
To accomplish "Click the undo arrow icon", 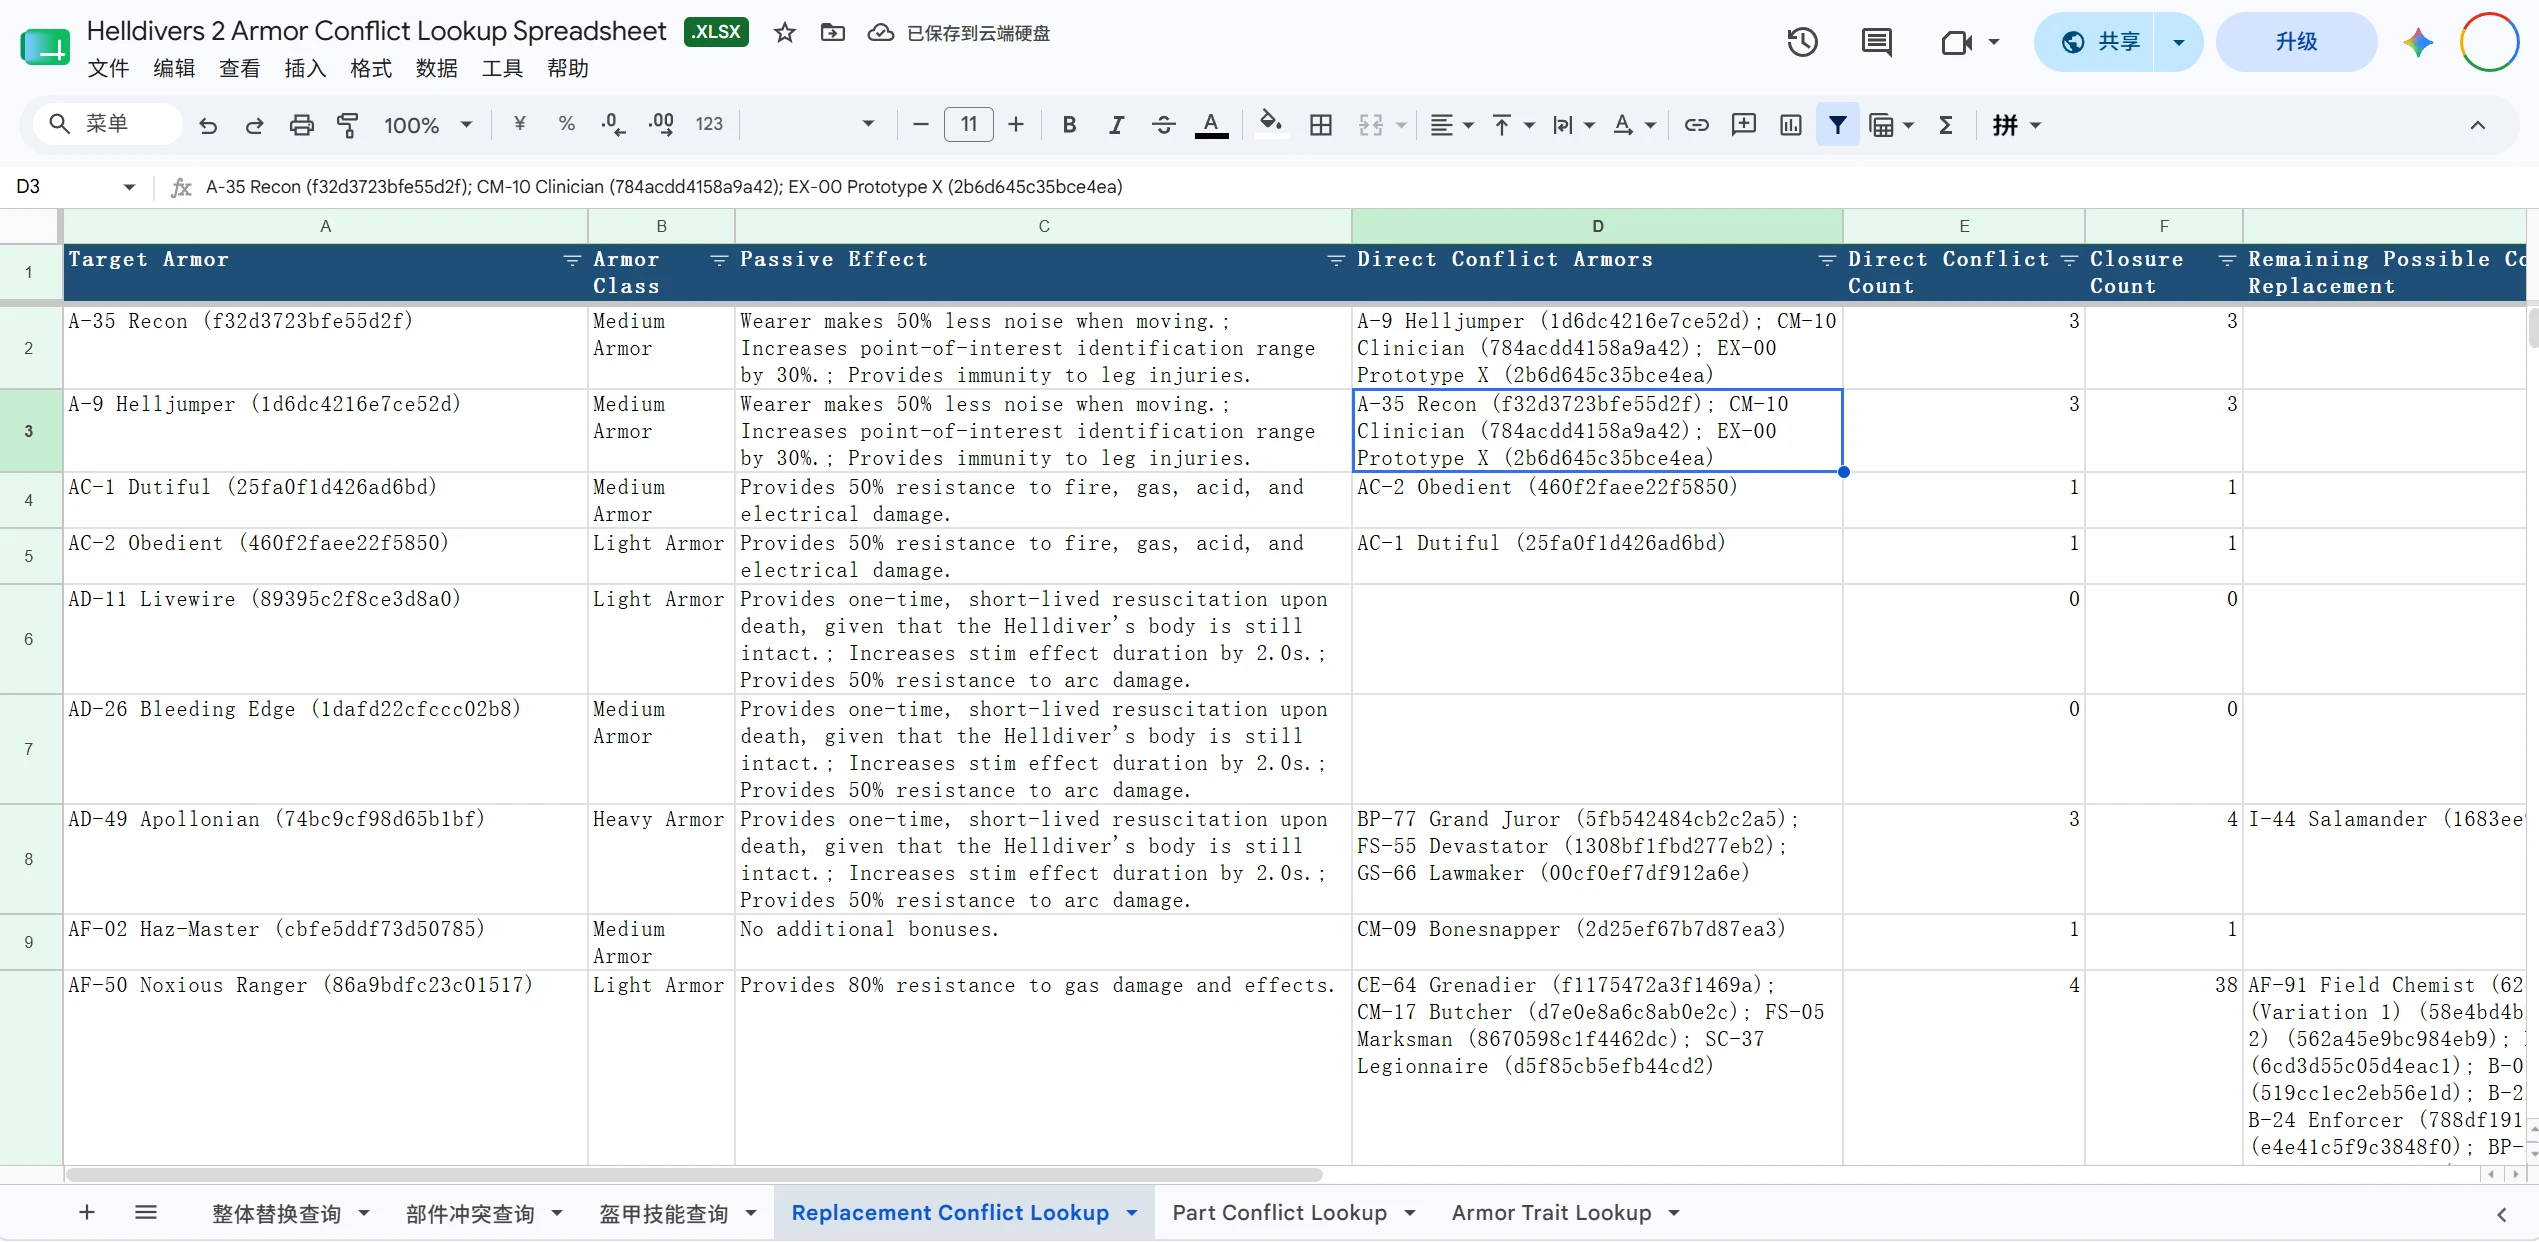I will click(208, 125).
